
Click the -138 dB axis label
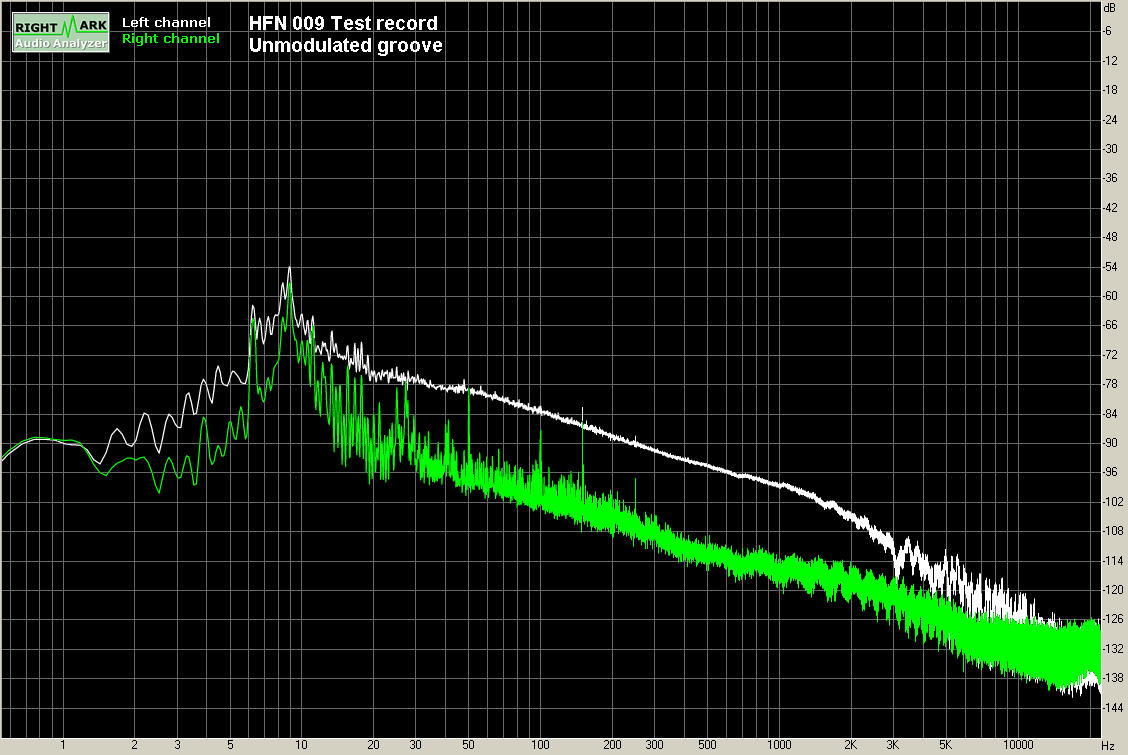(x=1112, y=678)
